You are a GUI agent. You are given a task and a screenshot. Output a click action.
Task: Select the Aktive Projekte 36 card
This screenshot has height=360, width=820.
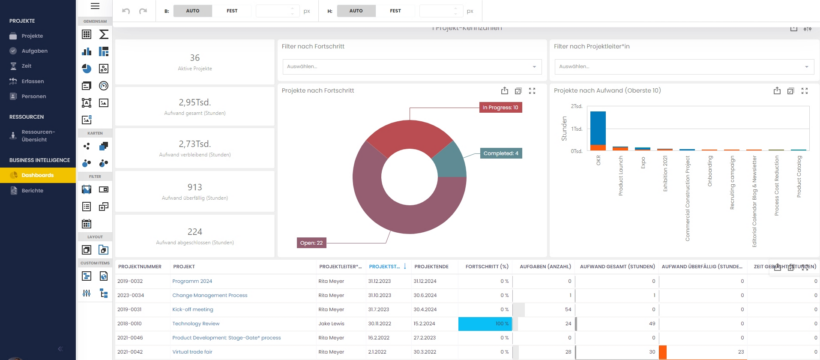click(x=195, y=62)
